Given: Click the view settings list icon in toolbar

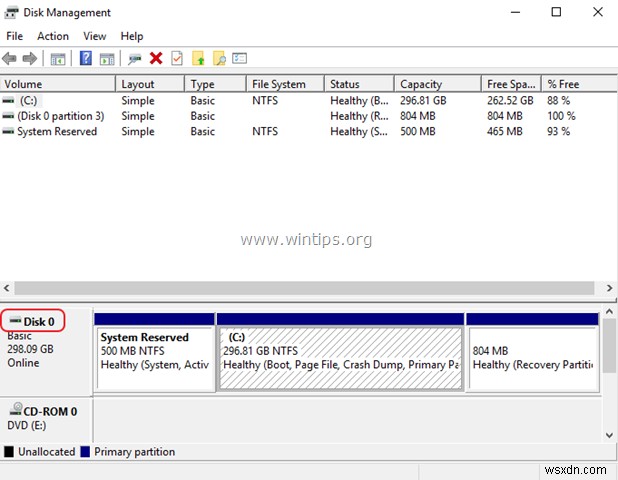Looking at the screenshot, I should pyautogui.click(x=240, y=58).
